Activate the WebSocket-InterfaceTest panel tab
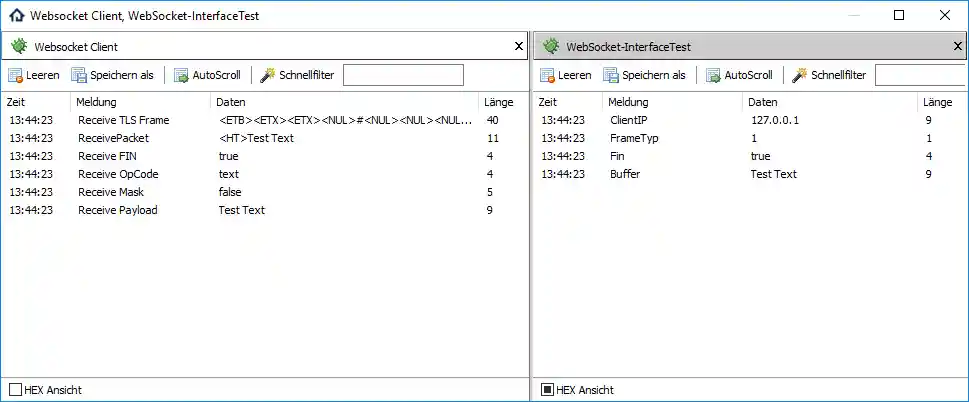The height and width of the screenshot is (402, 969). [750, 46]
